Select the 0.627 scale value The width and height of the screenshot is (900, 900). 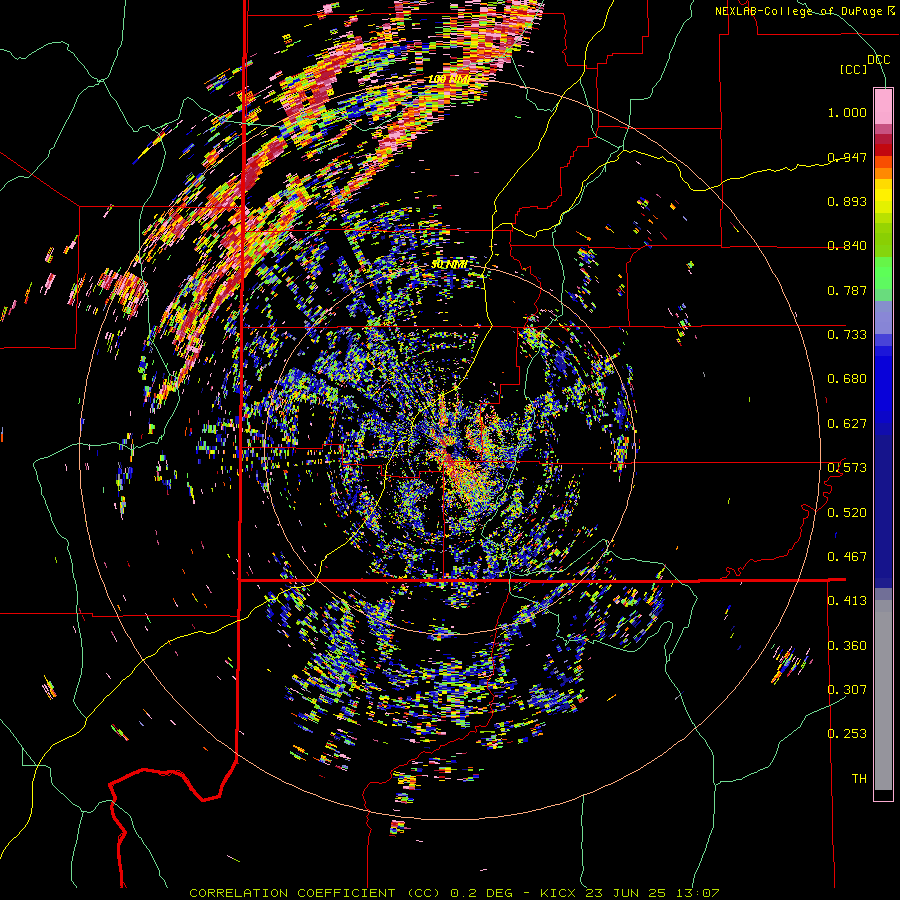point(847,423)
